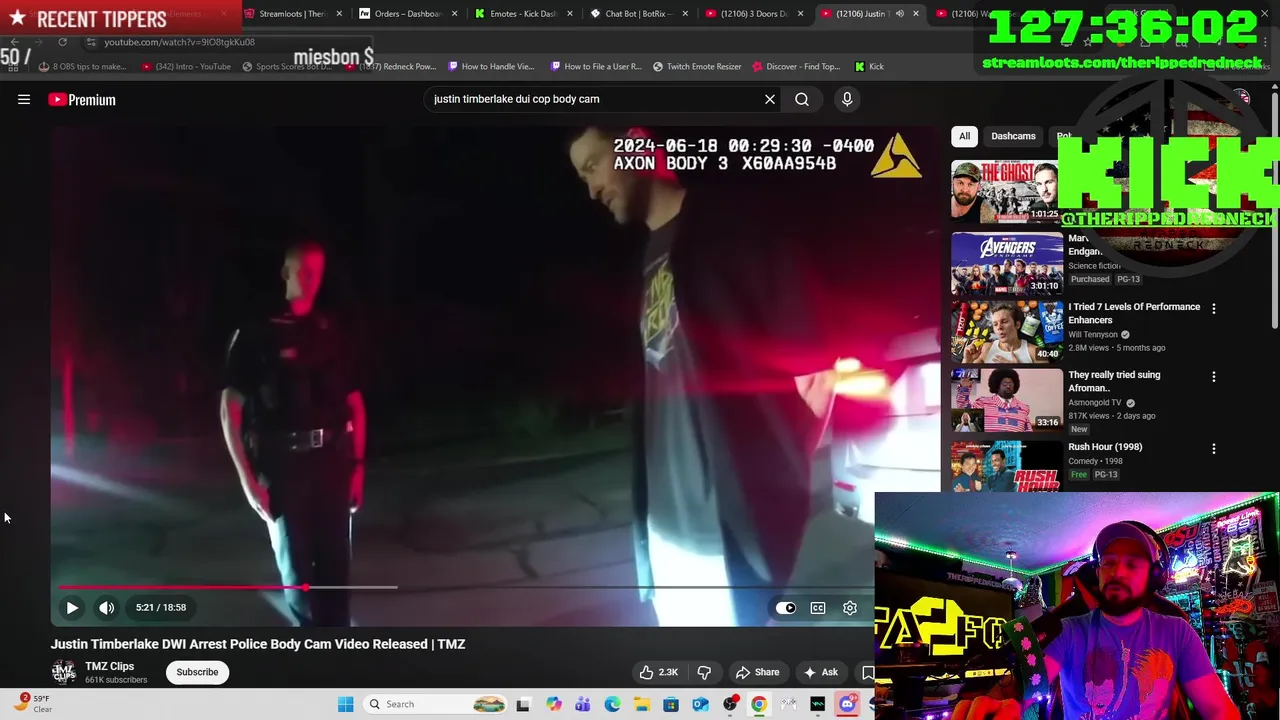Mute the video volume speaker icon
This screenshot has height=720, width=1280.
click(x=107, y=607)
